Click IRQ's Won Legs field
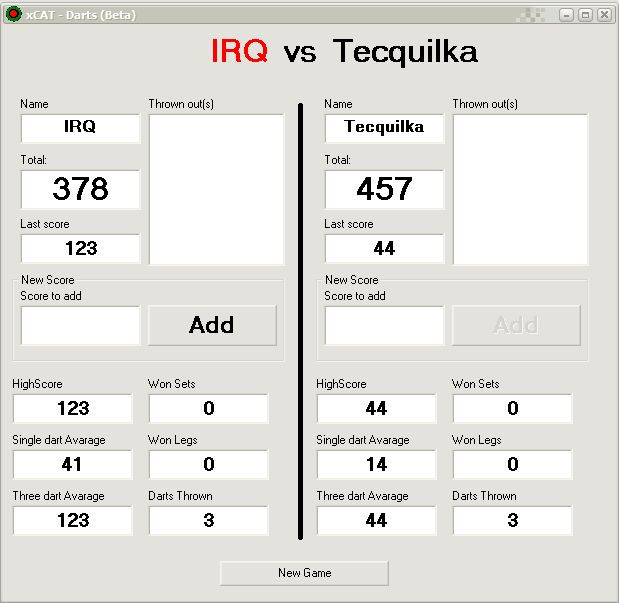The width and height of the screenshot is (619, 603). coord(209,464)
